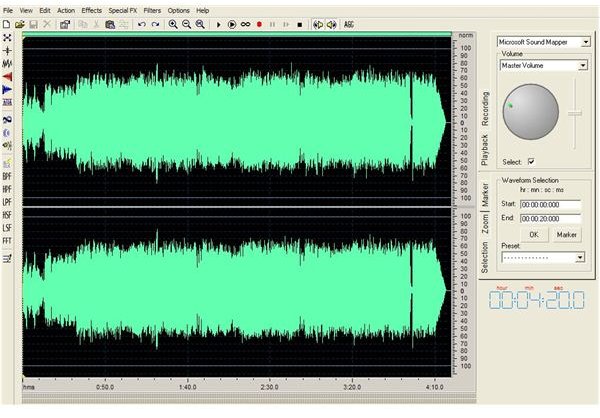Click the vertical slider beside the volume knob

pos(574,114)
